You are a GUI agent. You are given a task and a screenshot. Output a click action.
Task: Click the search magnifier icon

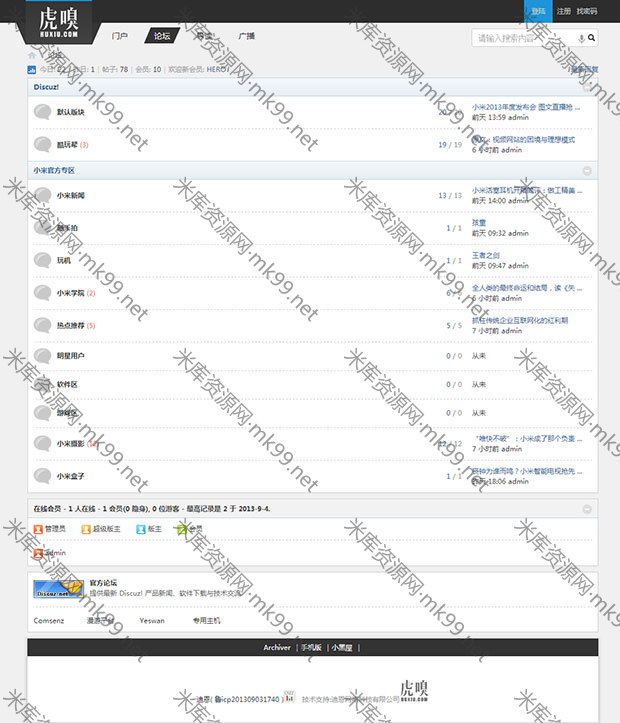[x=591, y=38]
